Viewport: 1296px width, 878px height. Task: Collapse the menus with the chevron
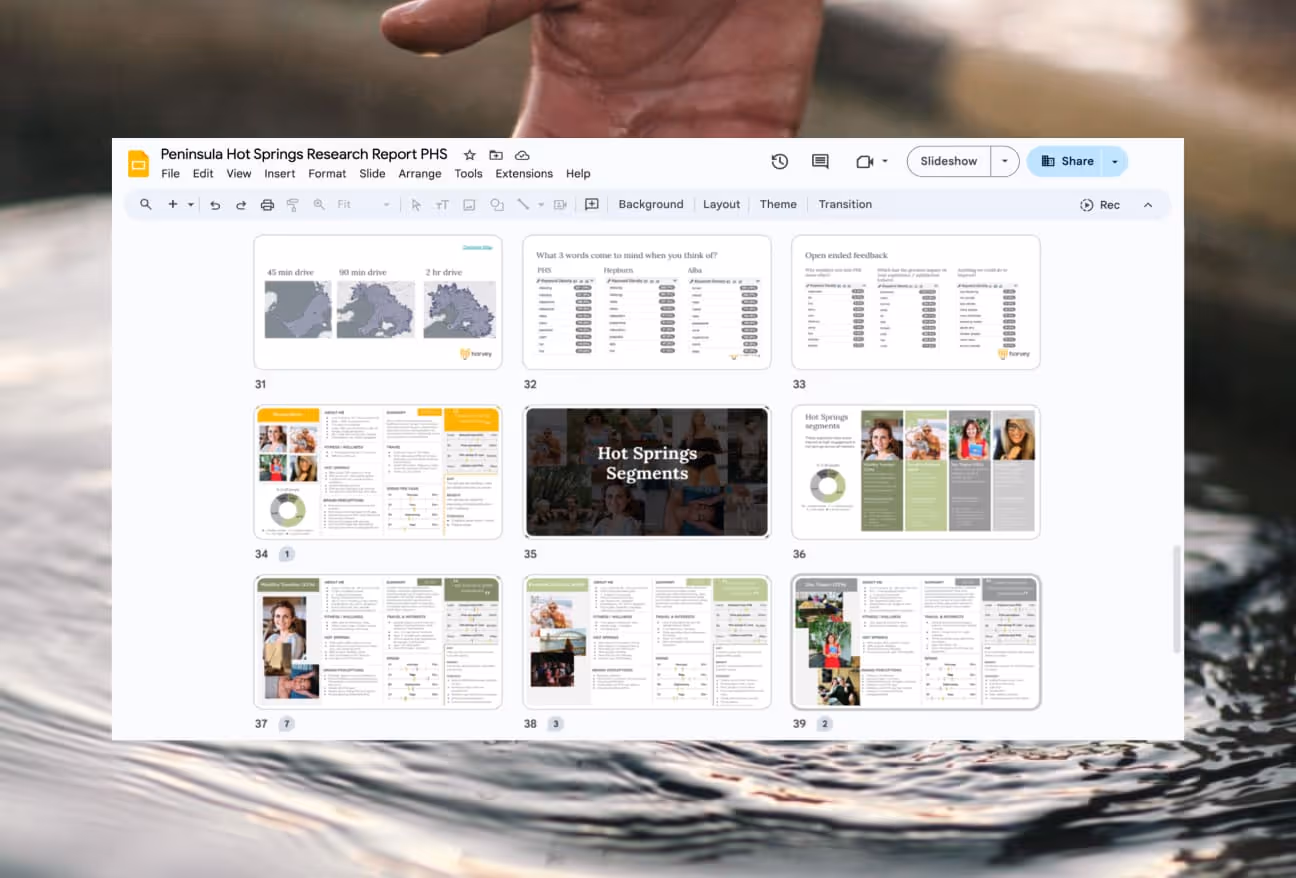point(1148,204)
